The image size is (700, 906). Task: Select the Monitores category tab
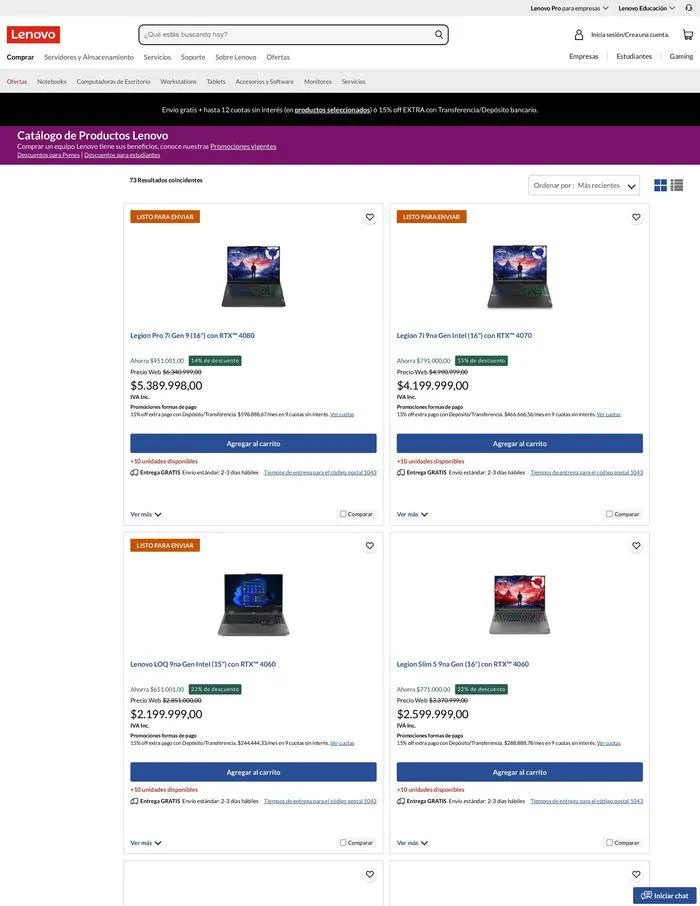click(x=318, y=81)
